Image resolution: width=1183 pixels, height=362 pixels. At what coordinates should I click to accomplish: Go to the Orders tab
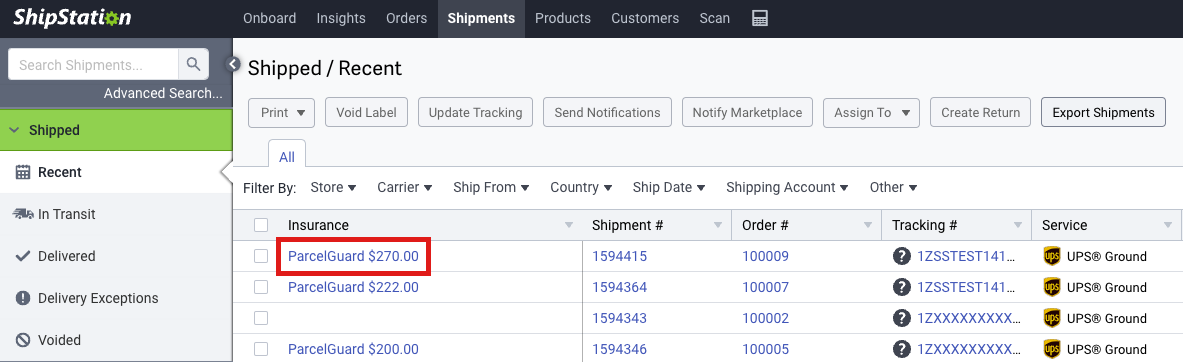click(x=406, y=19)
